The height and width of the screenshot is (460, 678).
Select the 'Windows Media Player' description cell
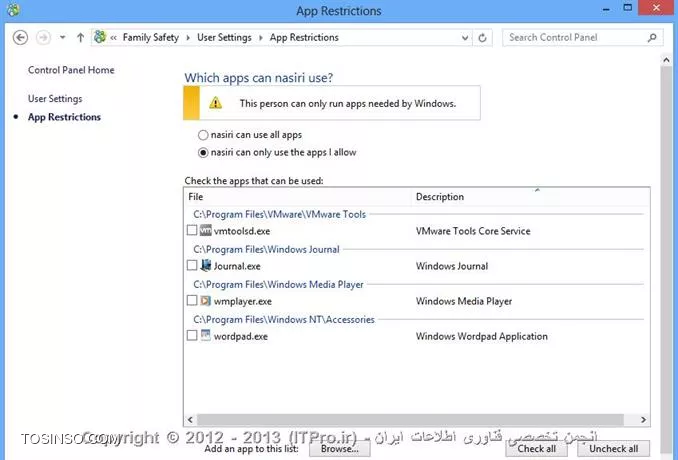[x=464, y=301]
